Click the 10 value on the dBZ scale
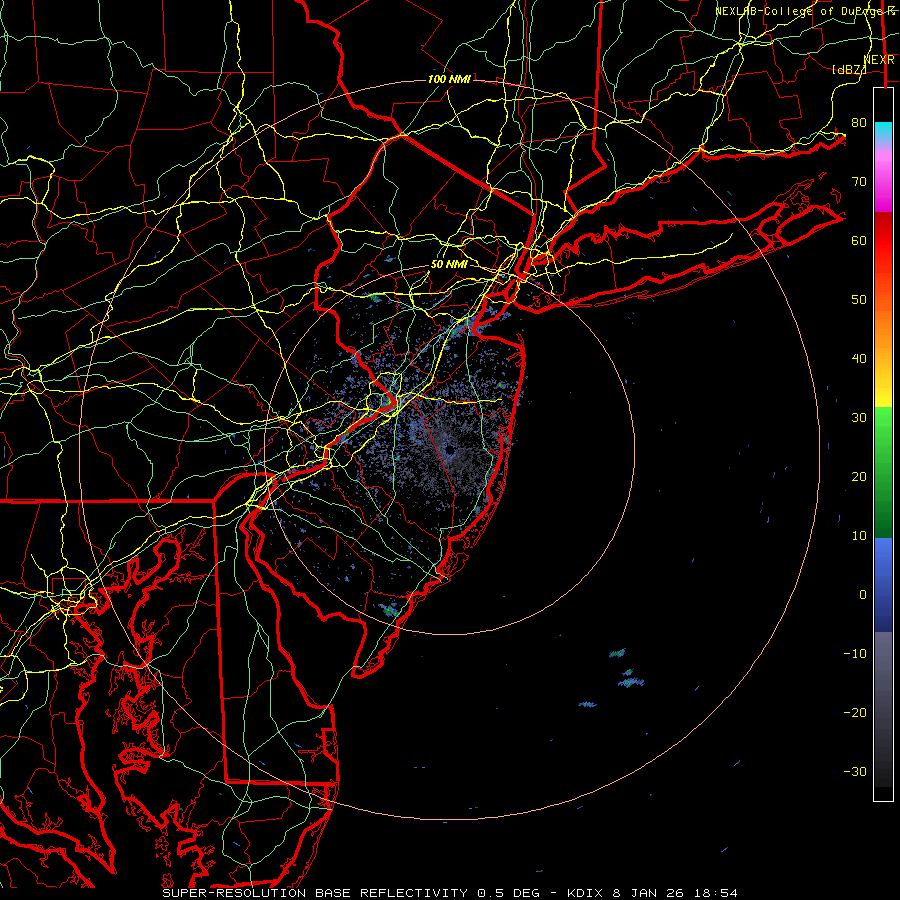The height and width of the screenshot is (900, 900). (x=859, y=536)
